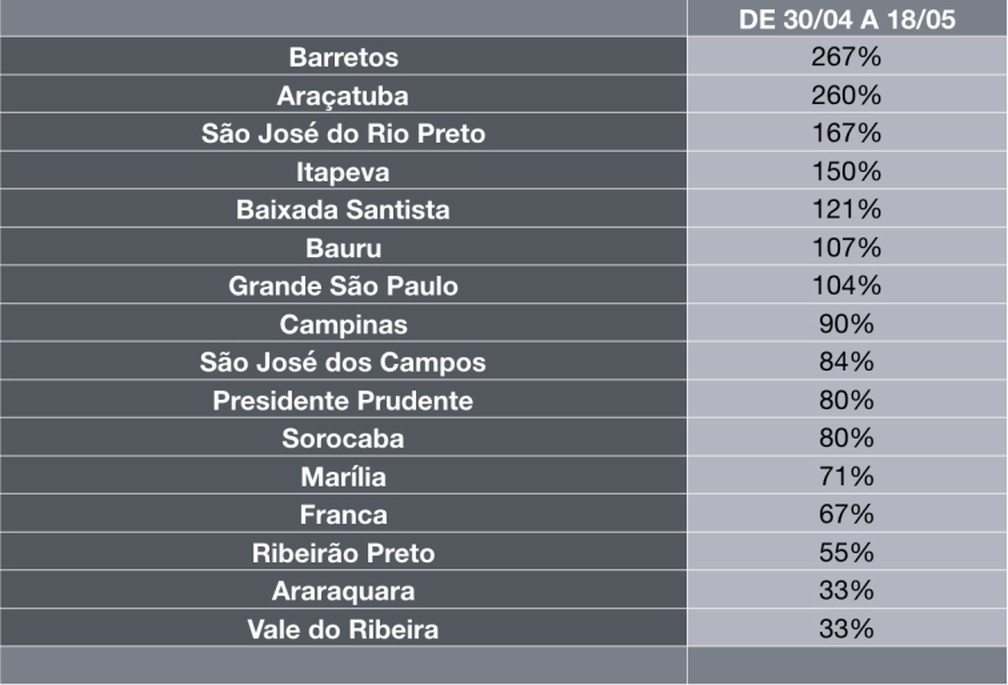The image size is (1008, 685).
Task: Select the Ribeirão Preto cell
Action: click(343, 553)
